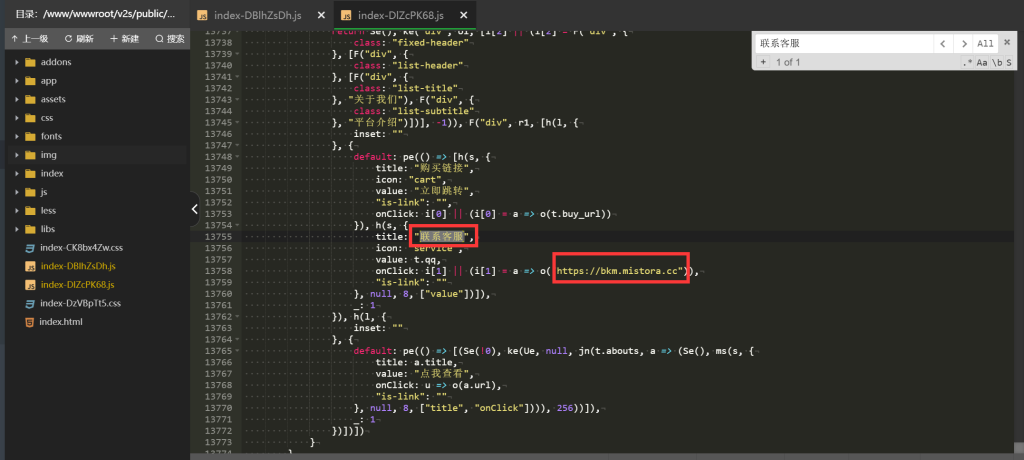
Task: Click the JS icon of index-DBlhZsDh.js in sidebar
Action: pyautogui.click(x=29, y=266)
